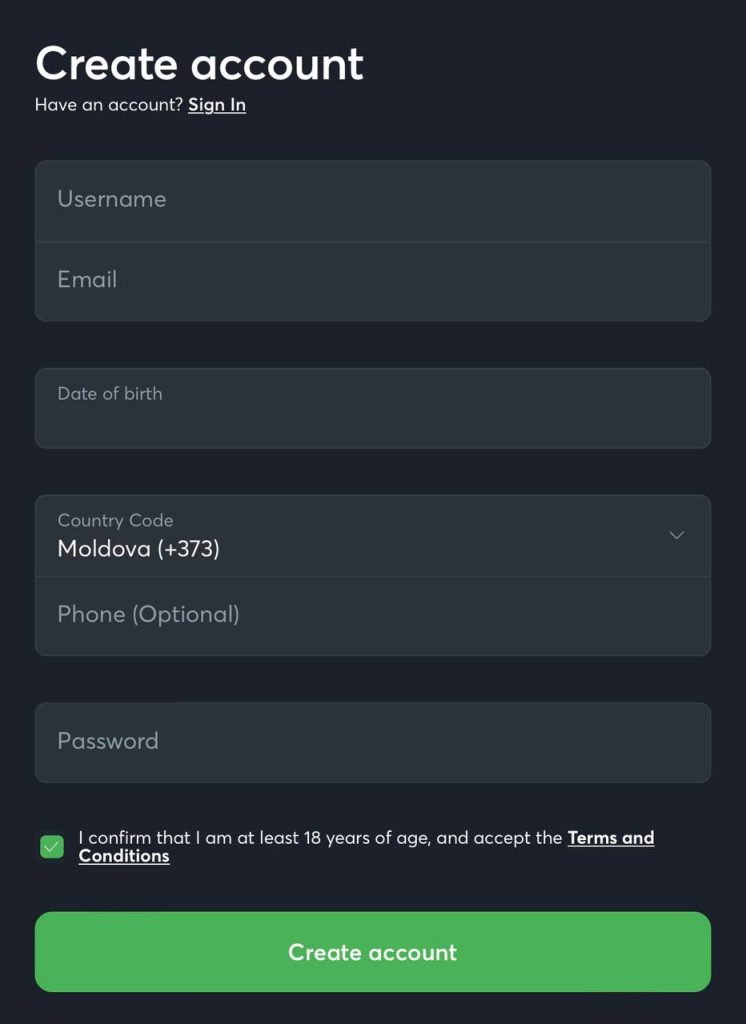The width and height of the screenshot is (746, 1024).
Task: Click the Sign In link
Action: pyautogui.click(x=217, y=105)
